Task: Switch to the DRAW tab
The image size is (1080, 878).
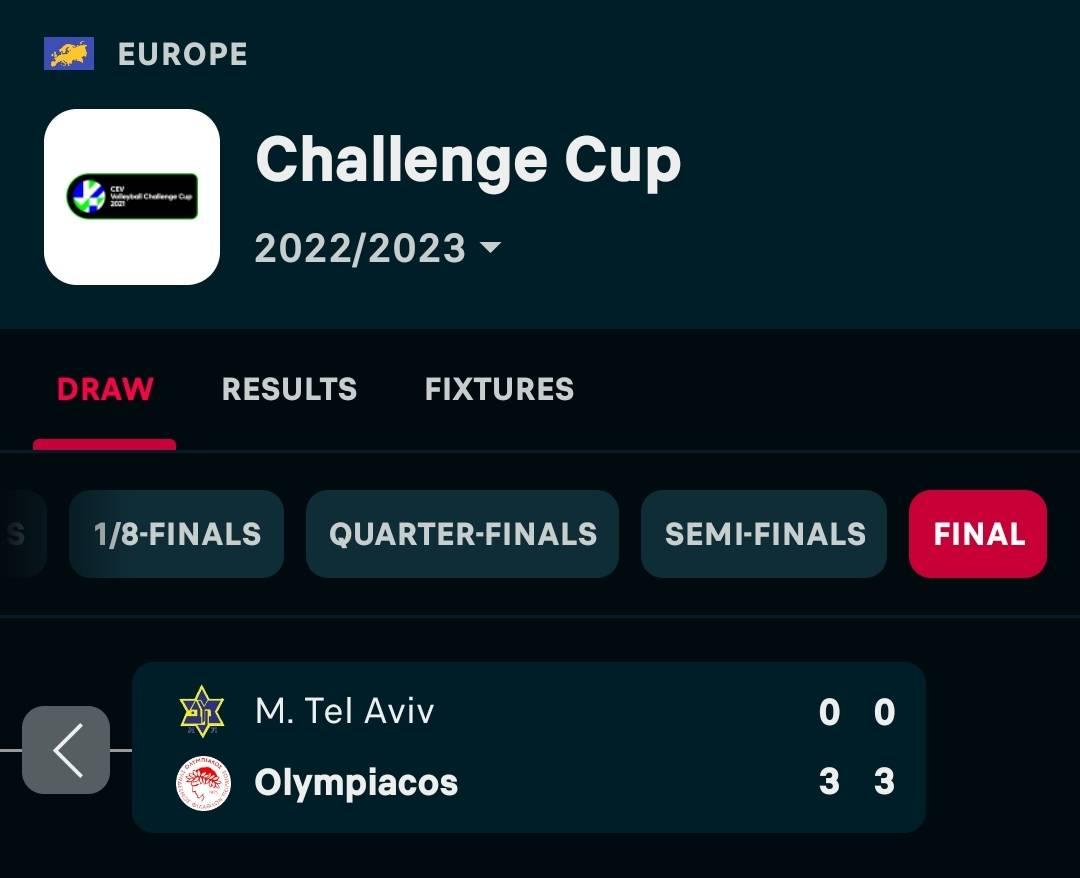Action: point(105,389)
